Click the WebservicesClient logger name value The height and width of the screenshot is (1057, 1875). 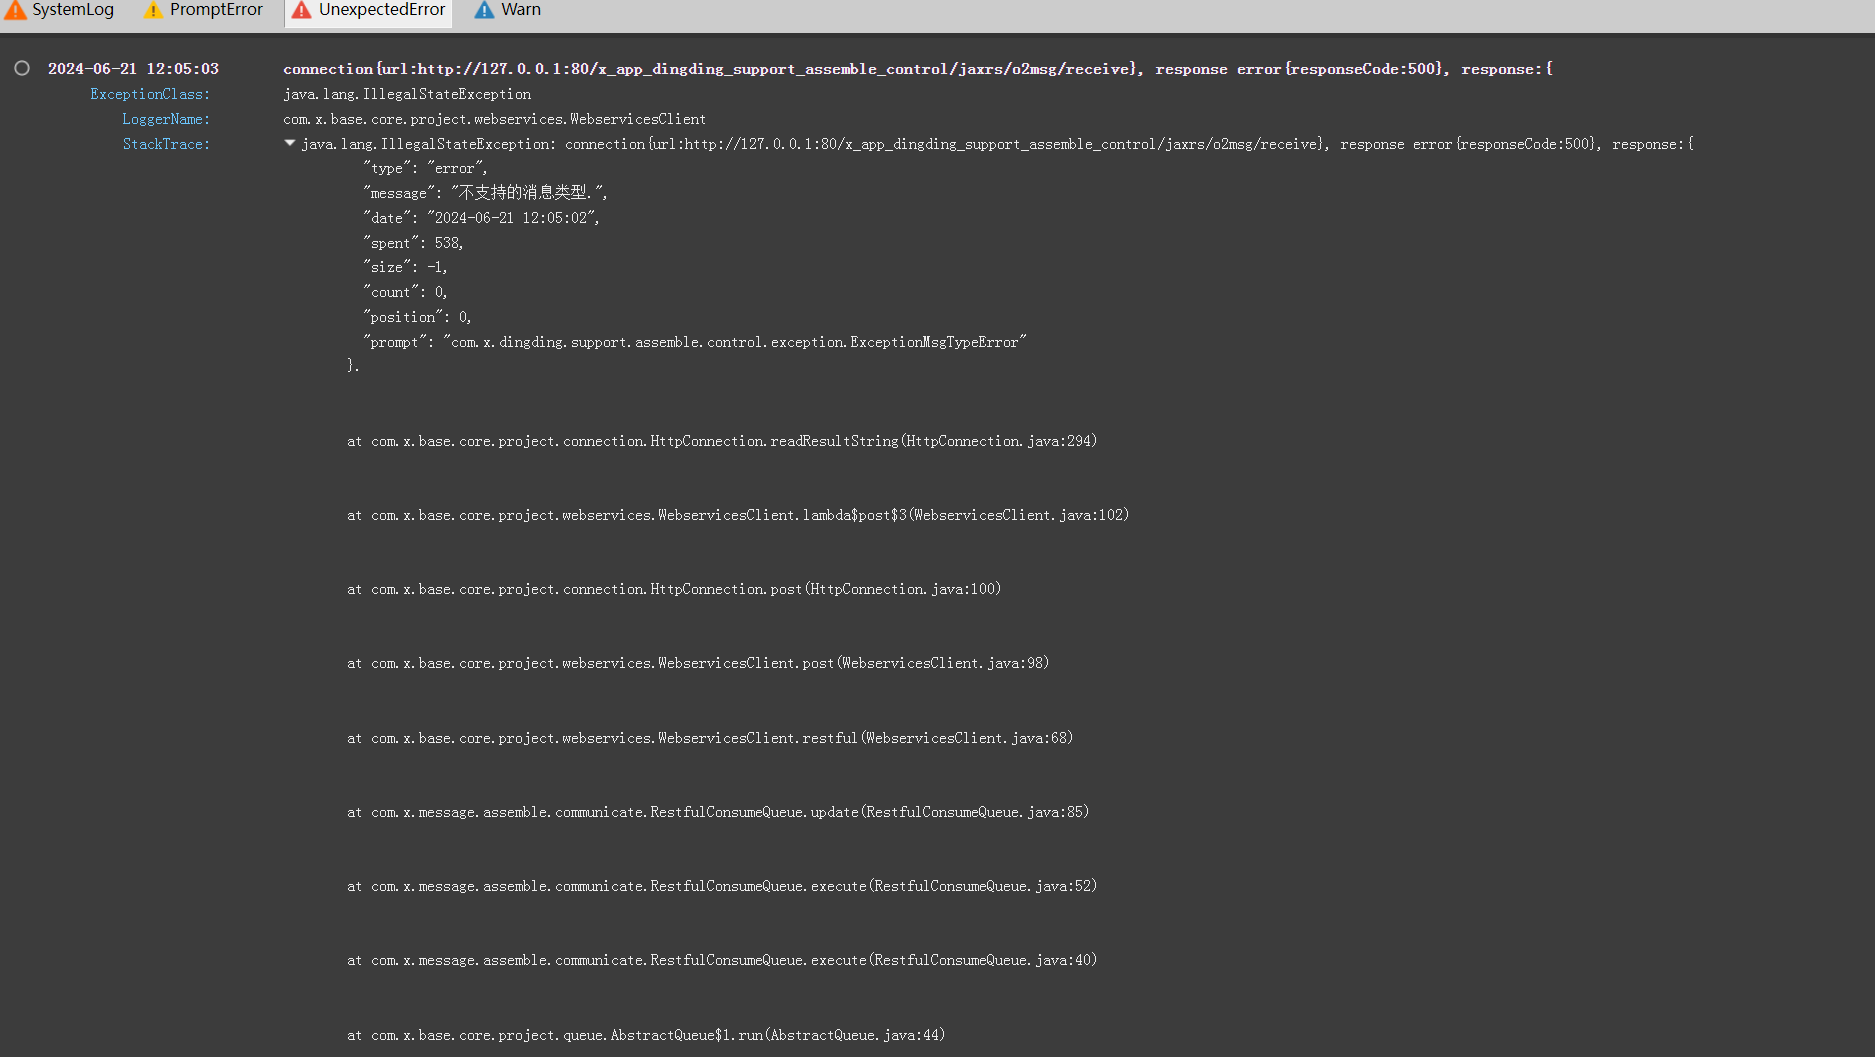coord(494,119)
